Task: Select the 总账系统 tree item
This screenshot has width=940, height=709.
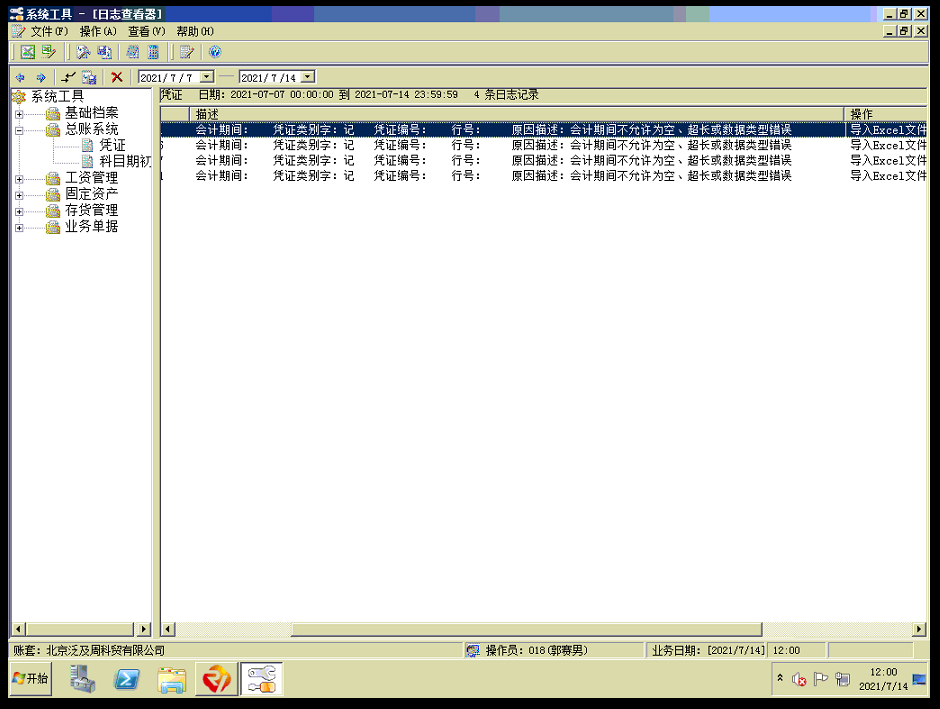Action: (91, 129)
